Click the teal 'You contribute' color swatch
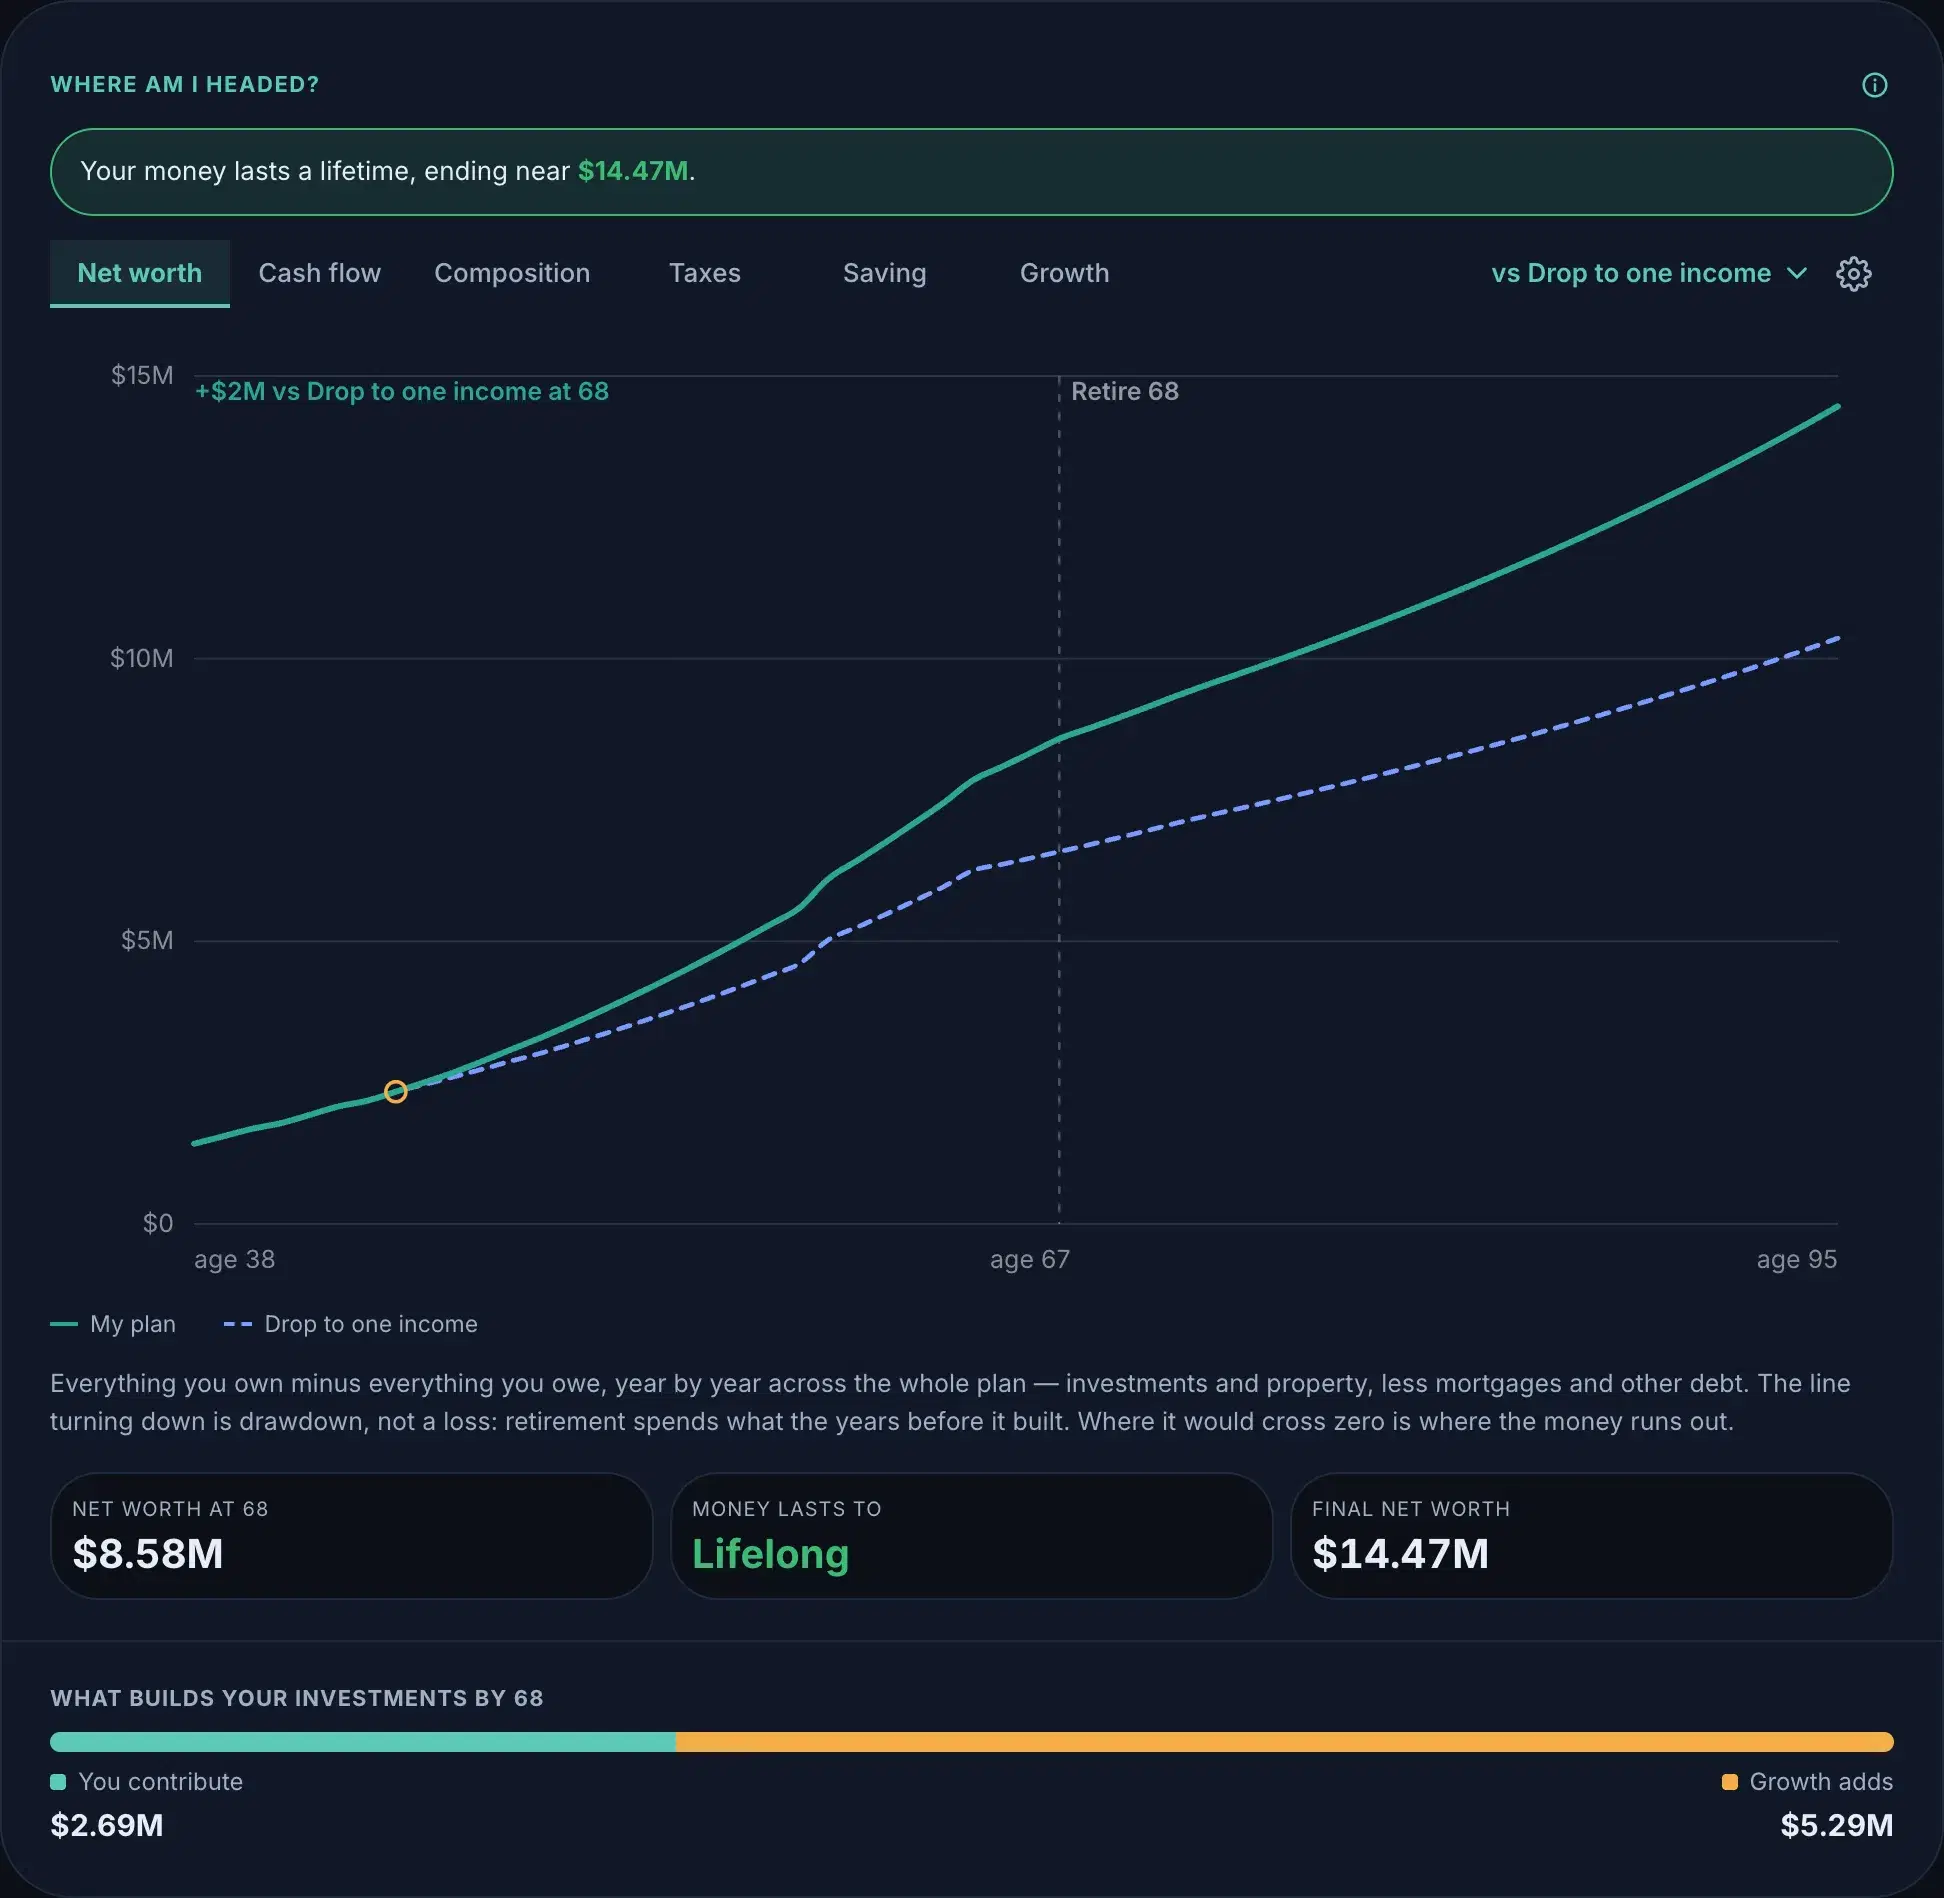The image size is (1944, 1898). 58,1782
